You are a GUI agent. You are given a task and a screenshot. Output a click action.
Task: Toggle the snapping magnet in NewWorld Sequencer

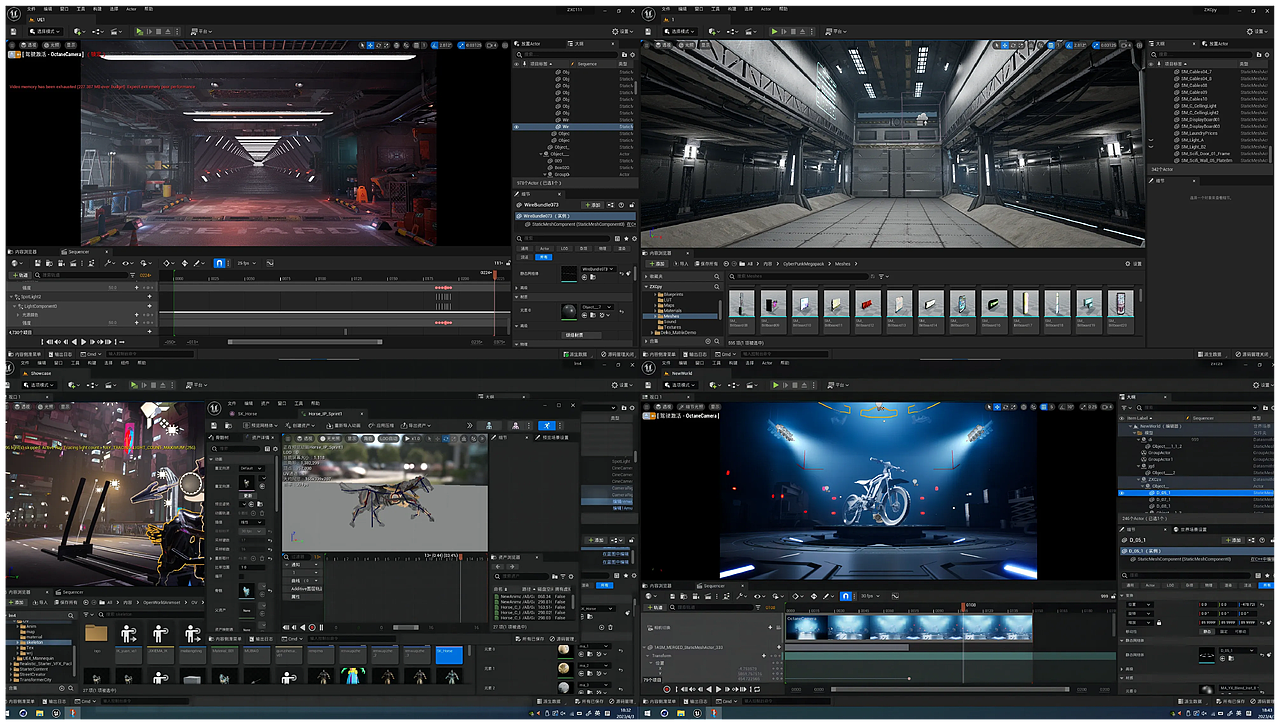point(844,596)
